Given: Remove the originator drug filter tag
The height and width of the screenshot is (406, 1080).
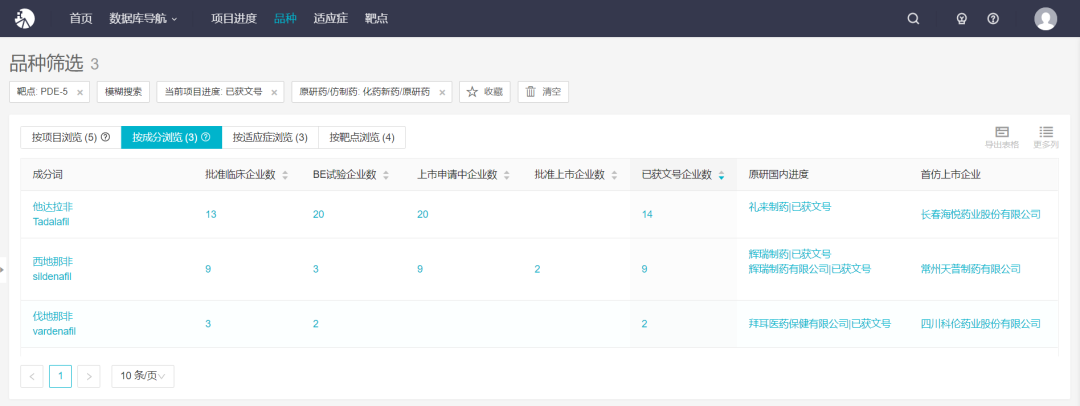Looking at the screenshot, I should pos(442,92).
